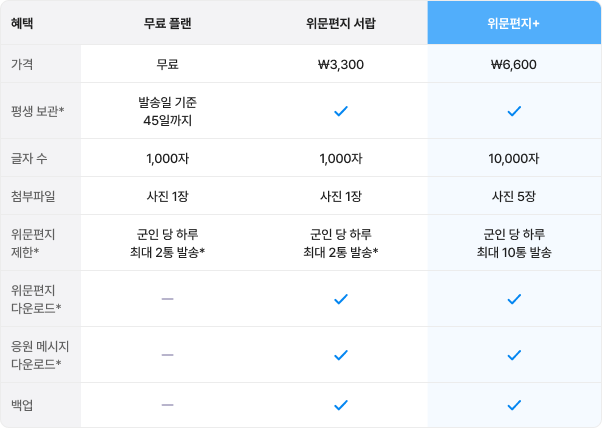
Task: Click 위문편지 다운로드 checkmark in 위문편지+ column
Action: point(514,299)
